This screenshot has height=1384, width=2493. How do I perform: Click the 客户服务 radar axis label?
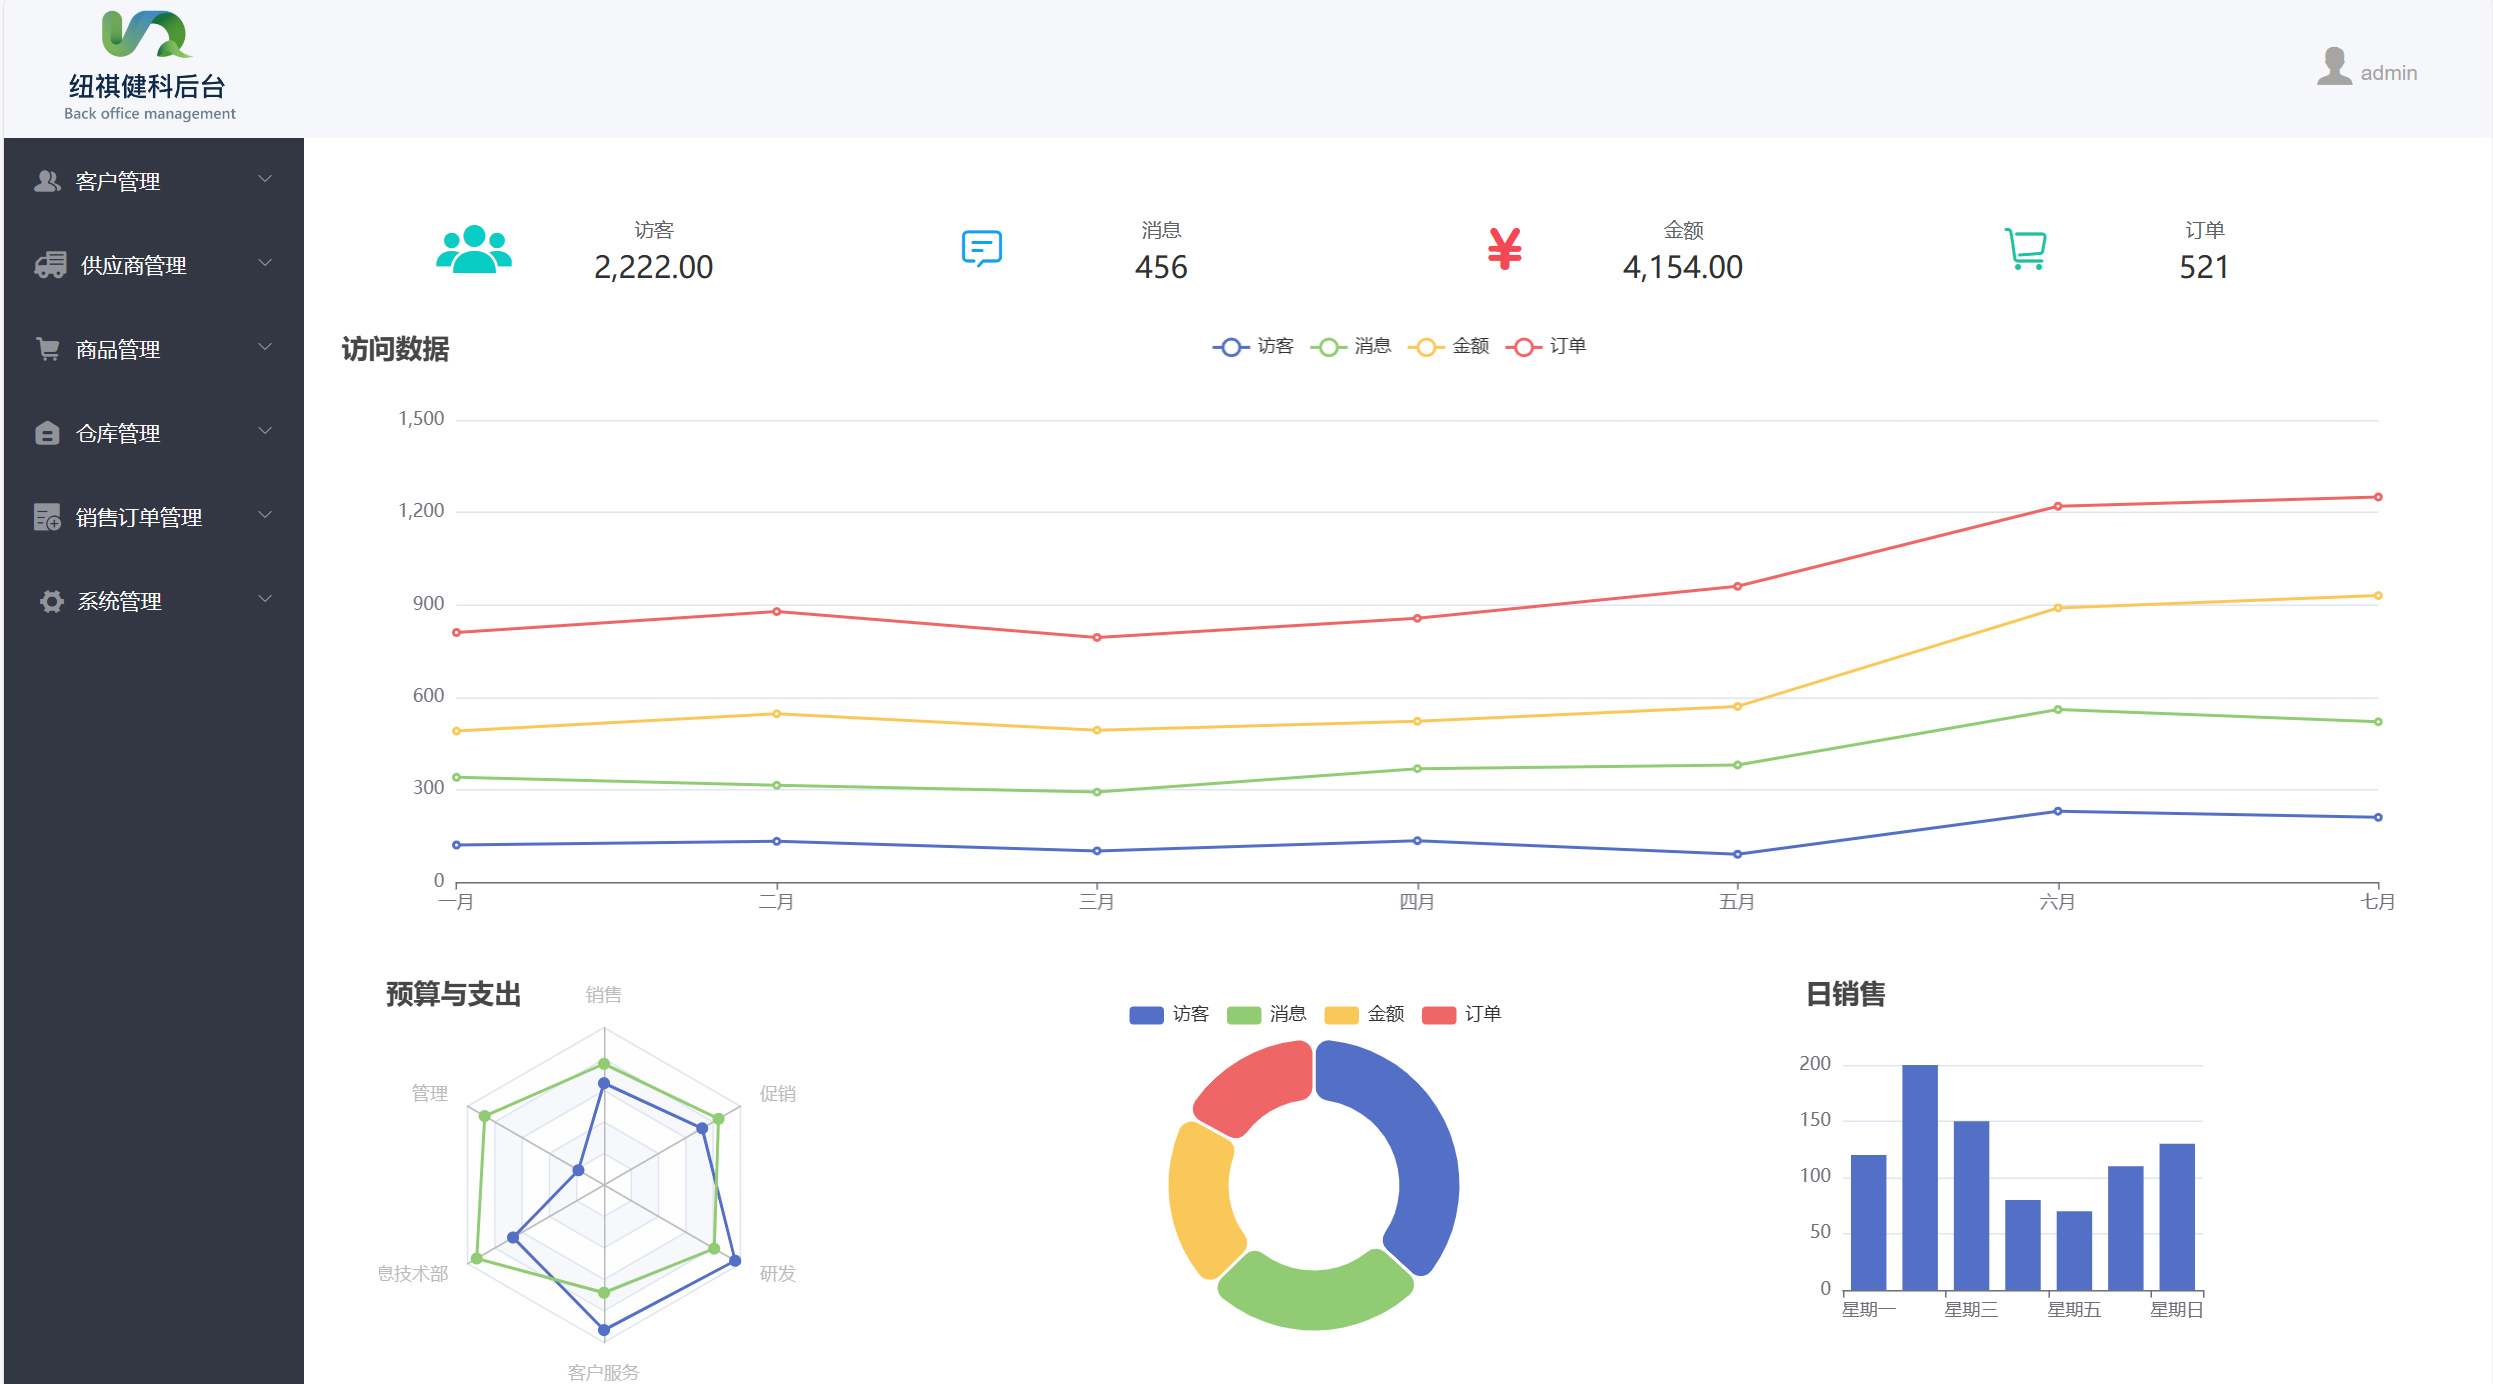pyautogui.click(x=603, y=1372)
